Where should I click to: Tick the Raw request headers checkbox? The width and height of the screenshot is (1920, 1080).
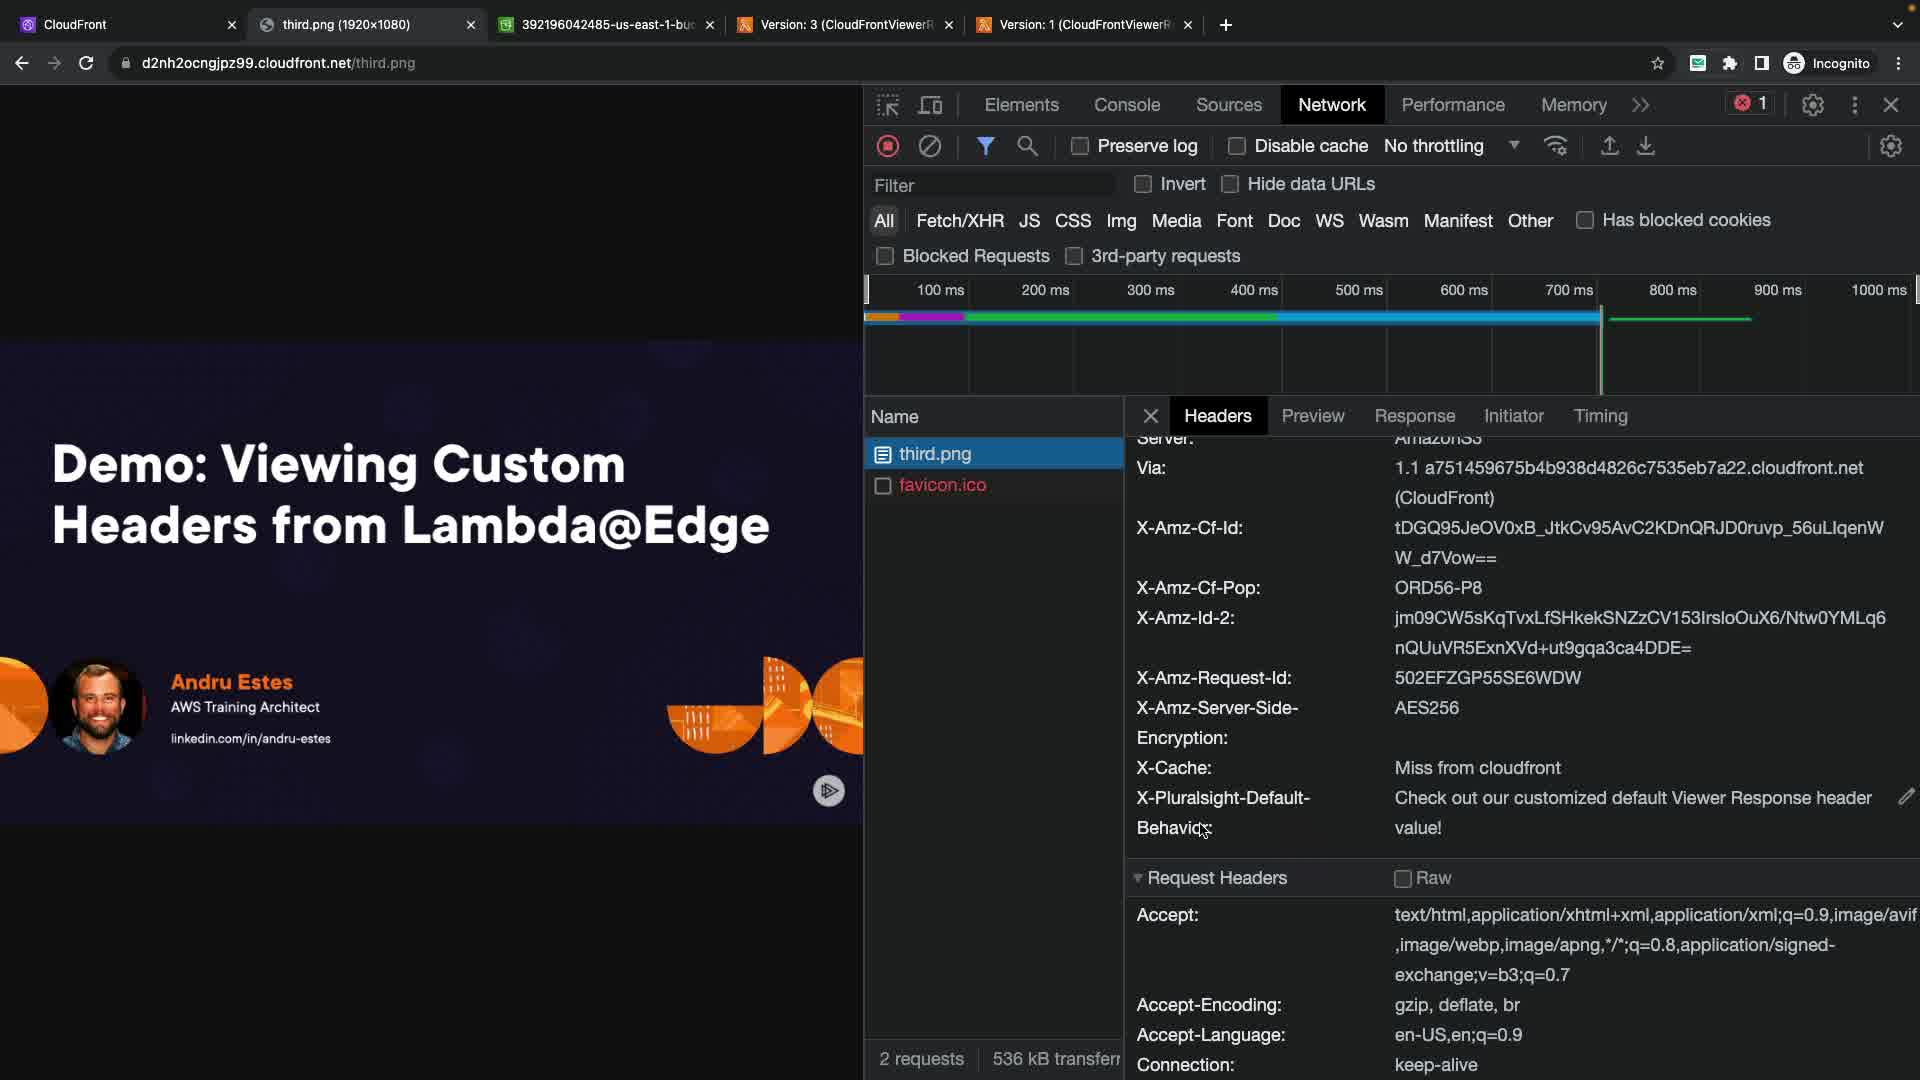(x=1402, y=878)
